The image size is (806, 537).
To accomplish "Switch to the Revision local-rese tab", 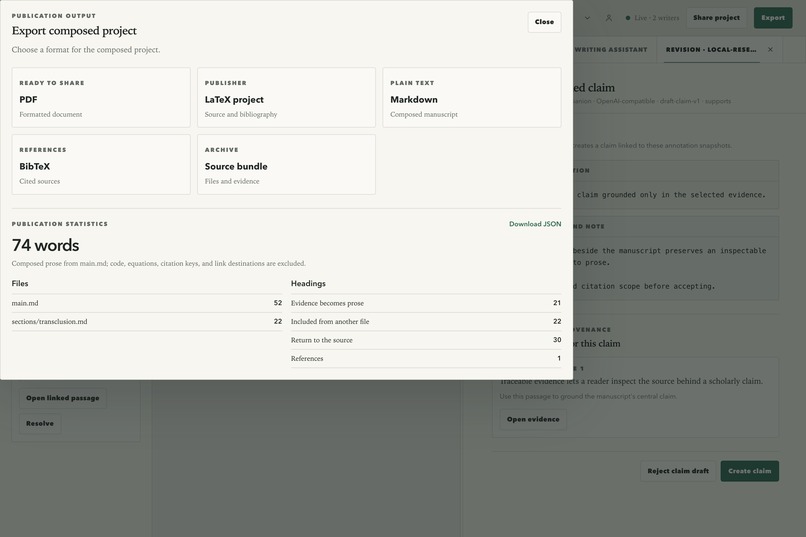I will pos(711,50).
